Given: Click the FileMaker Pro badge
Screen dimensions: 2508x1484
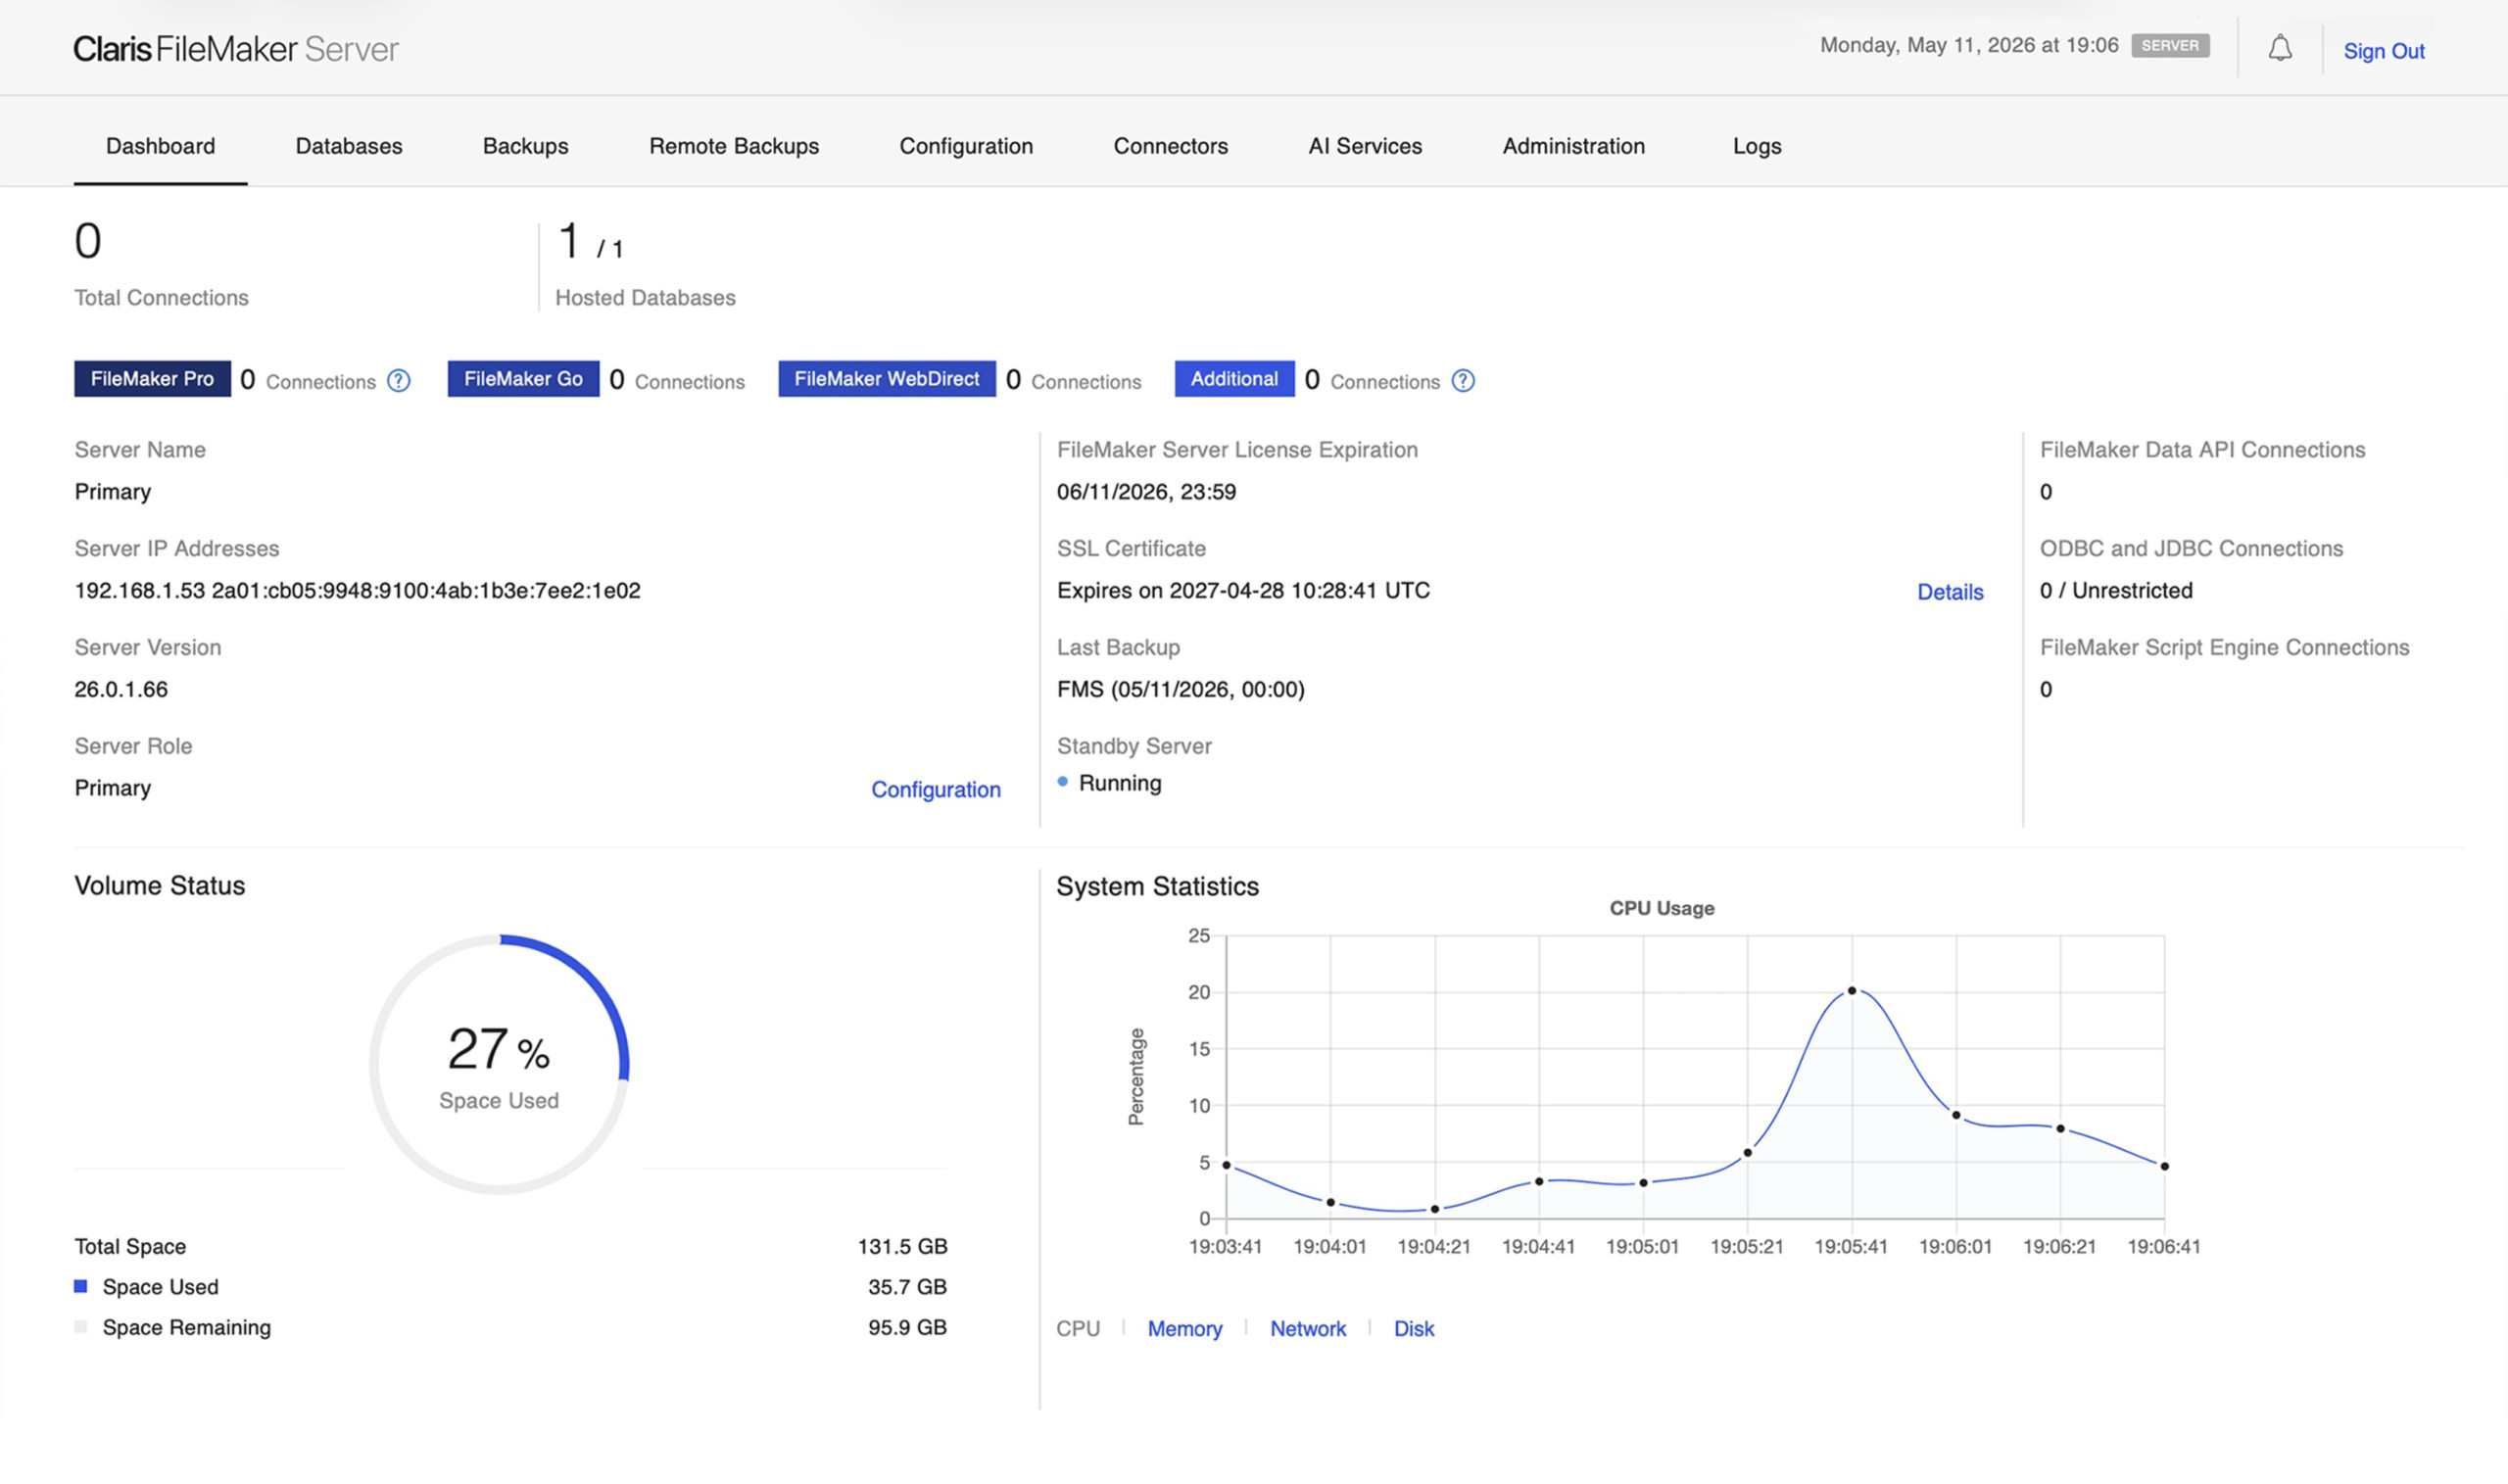Looking at the screenshot, I should (152, 379).
